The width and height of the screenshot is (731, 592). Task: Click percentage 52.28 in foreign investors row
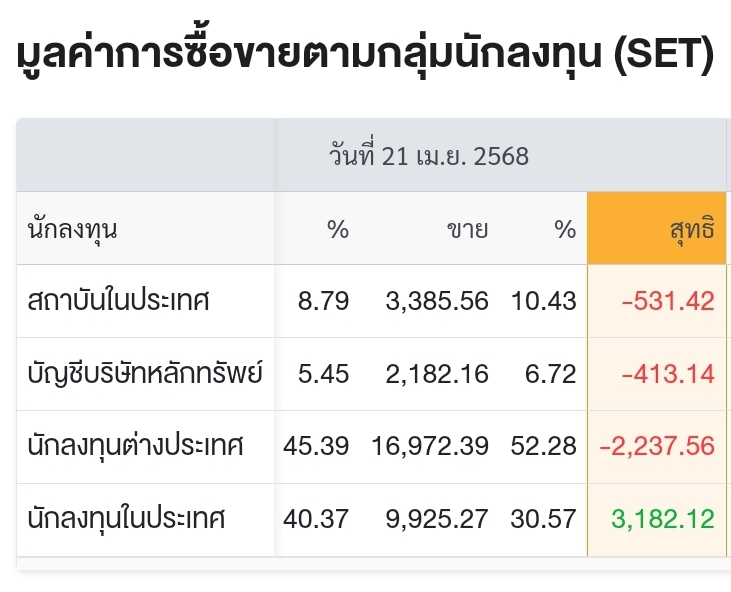tap(544, 446)
